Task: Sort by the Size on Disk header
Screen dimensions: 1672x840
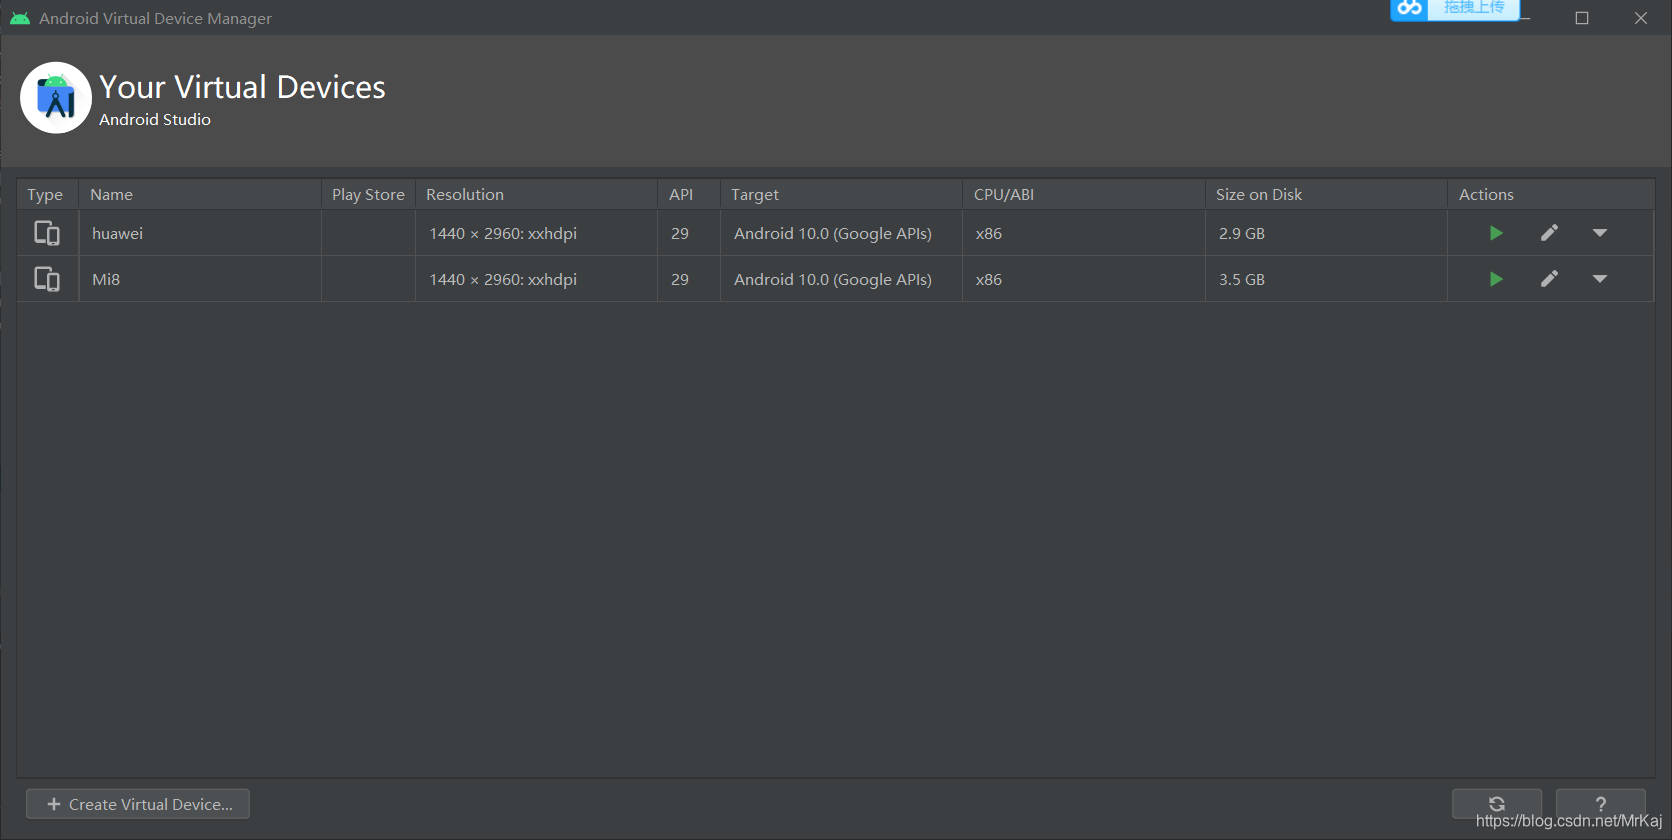Action: point(1326,194)
